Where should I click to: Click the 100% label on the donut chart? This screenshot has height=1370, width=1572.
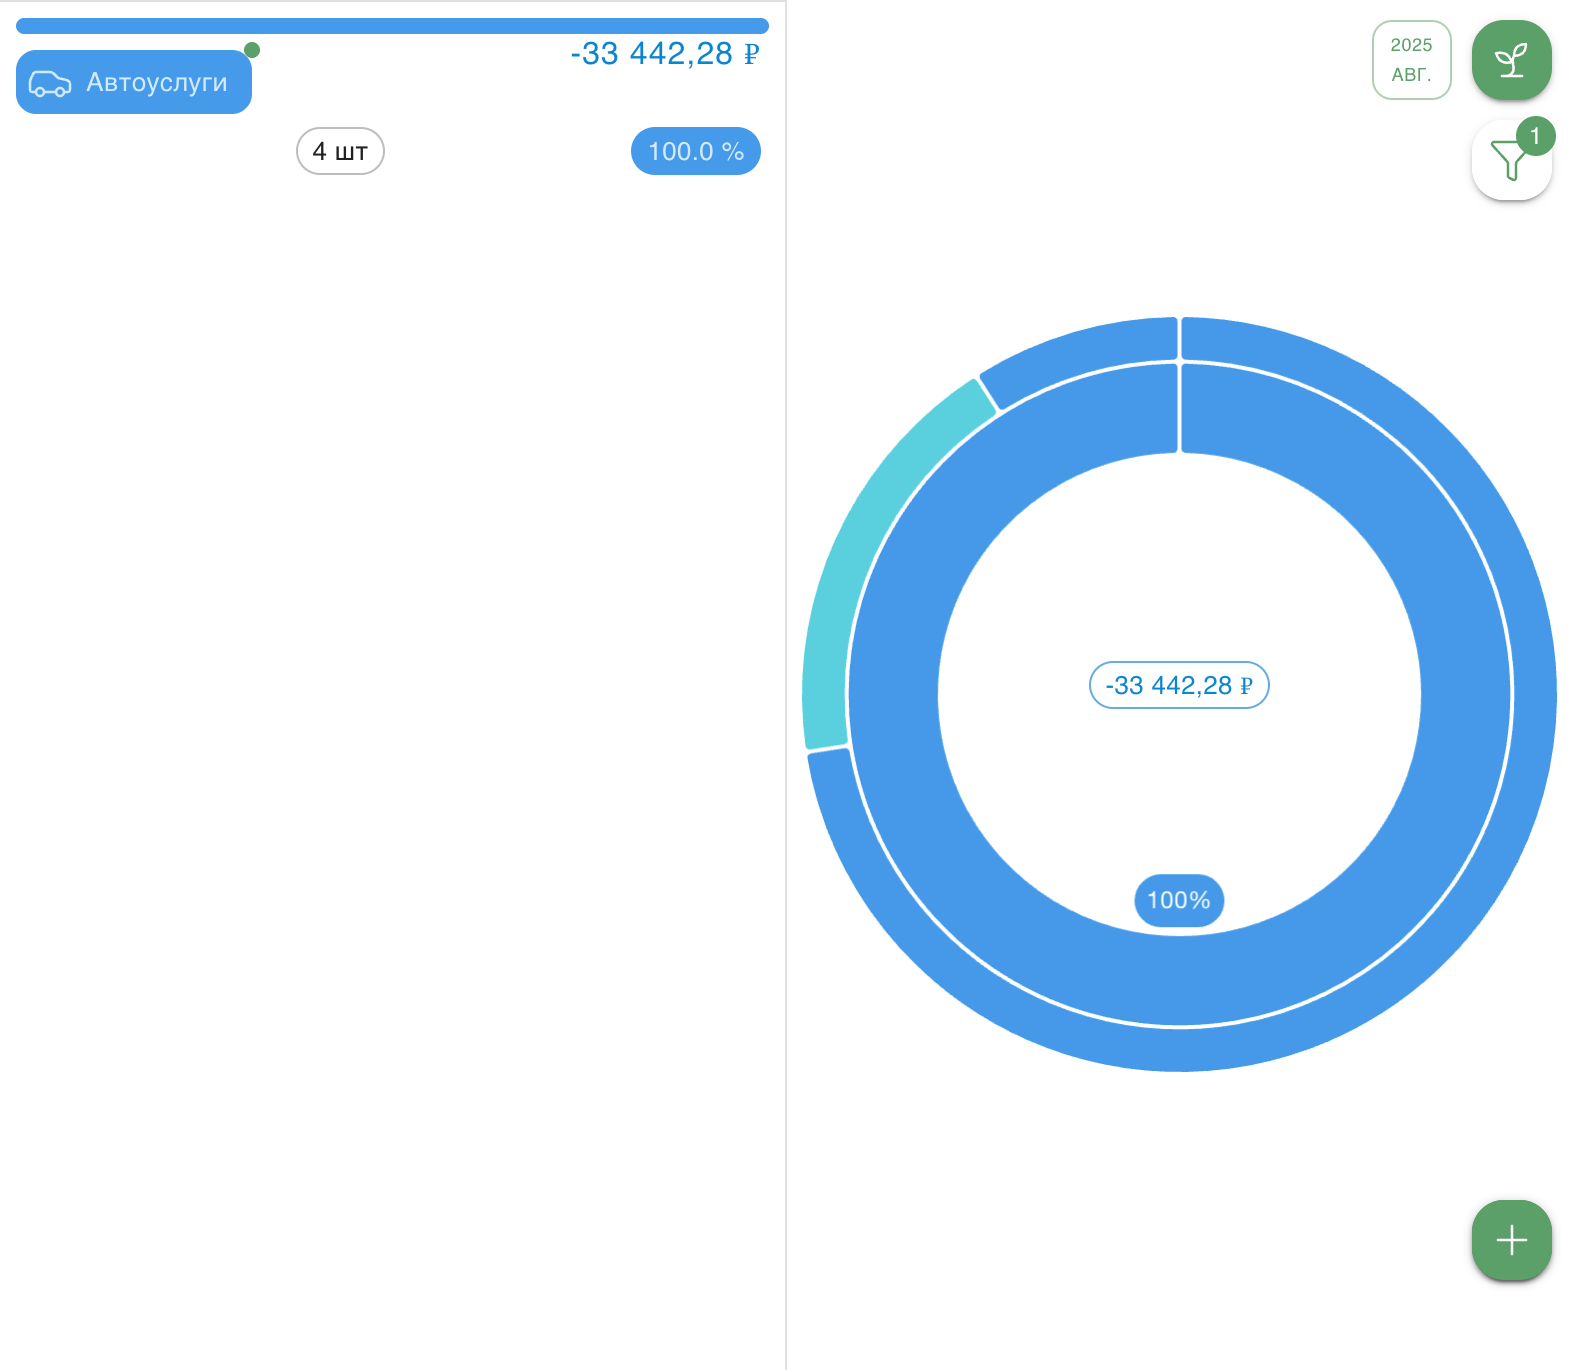(x=1178, y=900)
